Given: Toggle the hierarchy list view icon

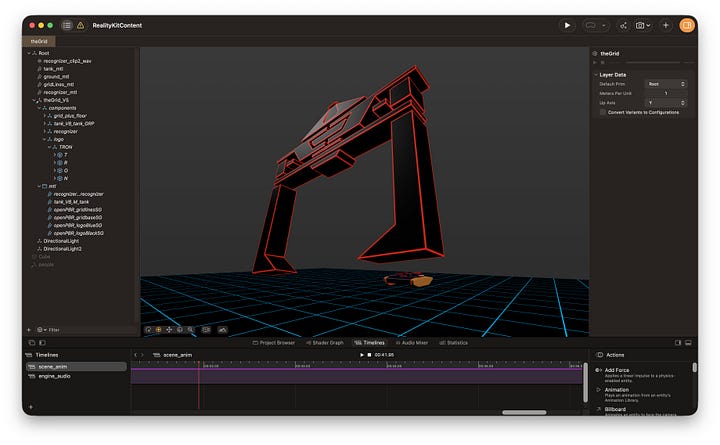Looking at the screenshot, I should [x=67, y=25].
